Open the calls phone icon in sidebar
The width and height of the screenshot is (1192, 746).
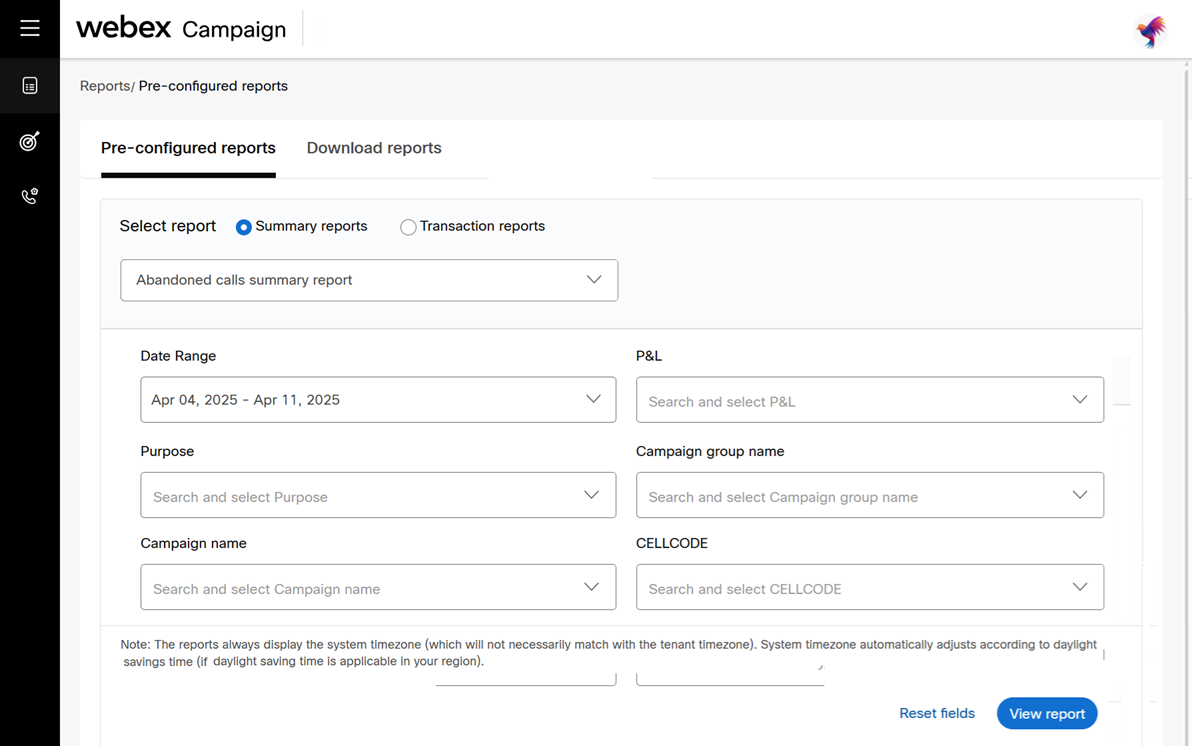click(x=30, y=196)
